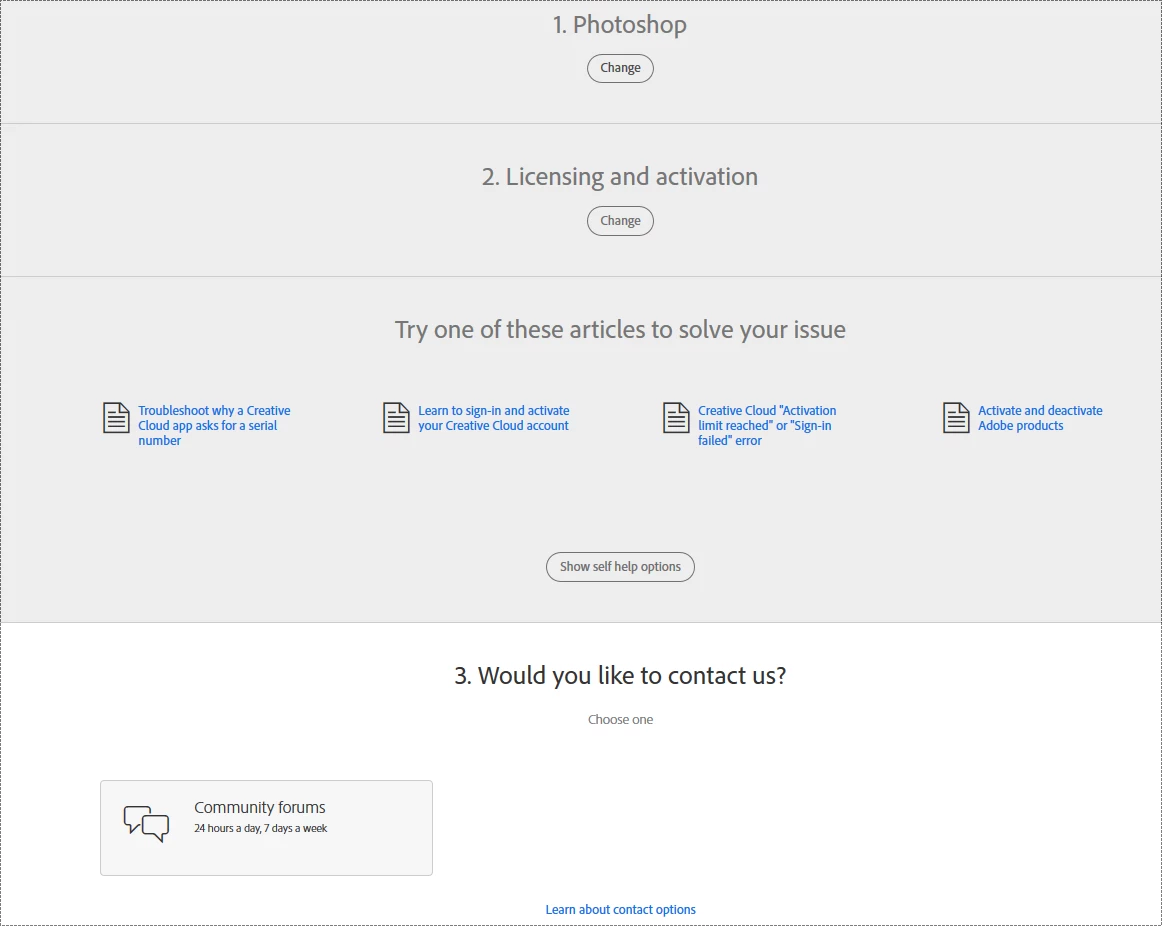Open document icon beside Activation limit reached article
1162x926 pixels.
coord(676,418)
